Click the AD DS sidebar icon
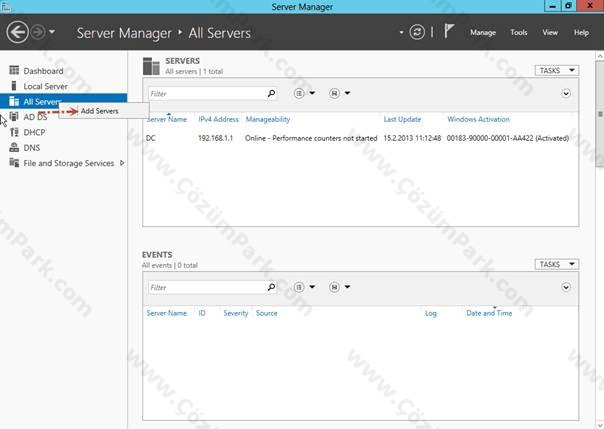Image resolution: width=604 pixels, height=429 pixels. (x=14, y=116)
